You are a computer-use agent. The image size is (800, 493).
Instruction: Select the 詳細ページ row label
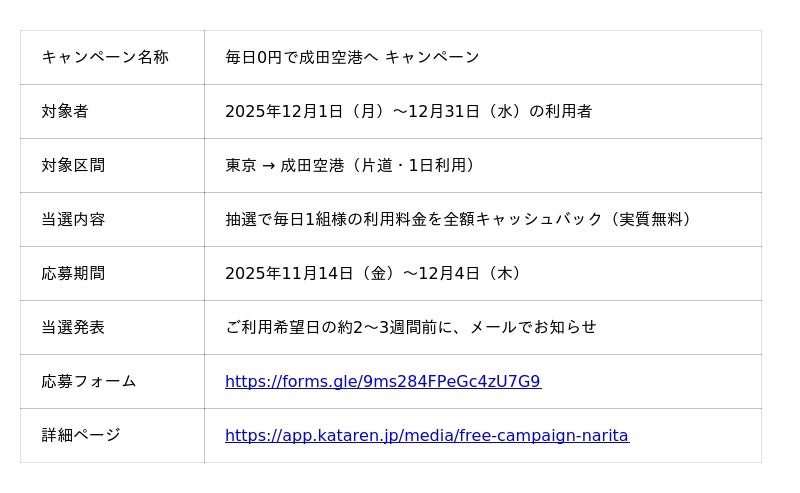(x=81, y=435)
